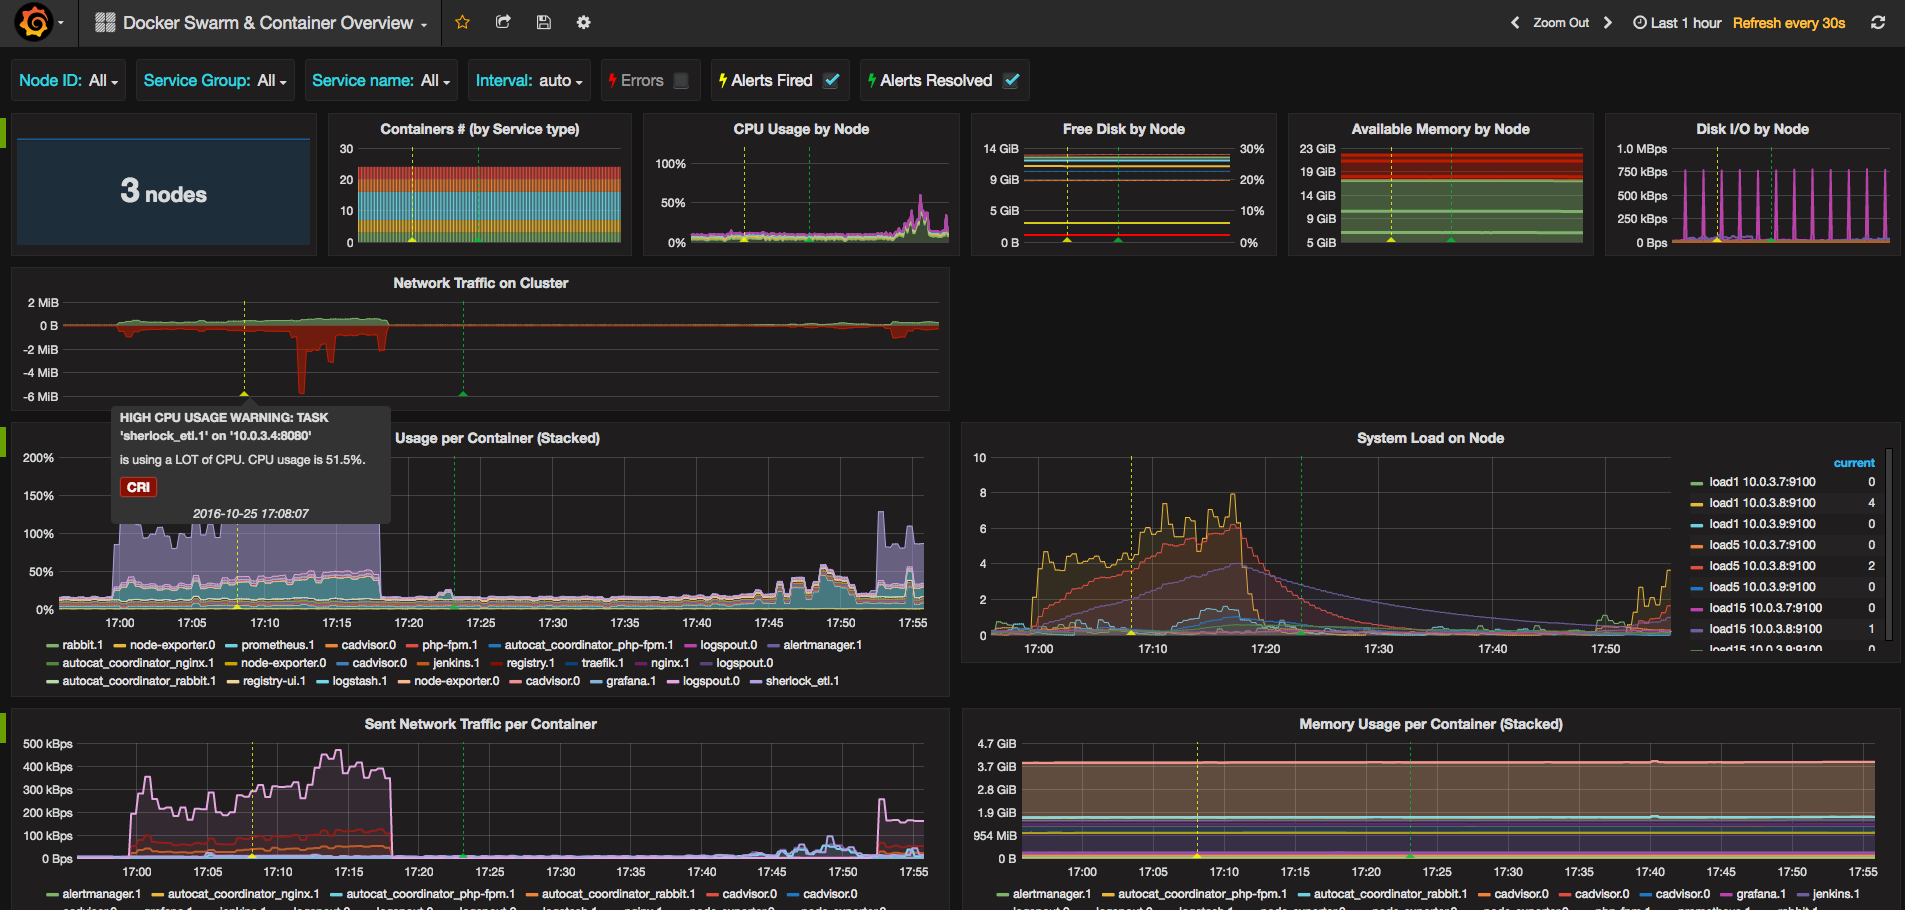Click the System Load legend scrollbar

1888,545
